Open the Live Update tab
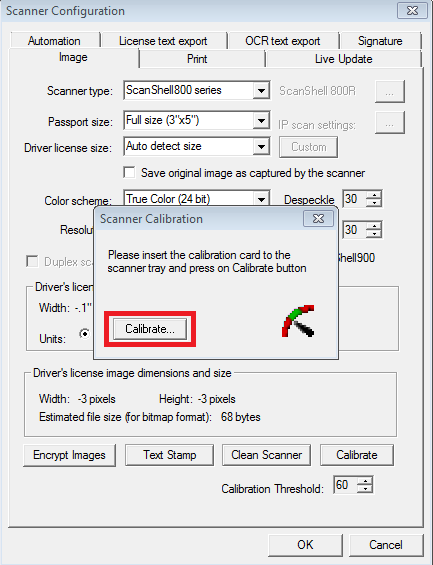Image resolution: width=433 pixels, height=565 pixels. (x=343, y=59)
